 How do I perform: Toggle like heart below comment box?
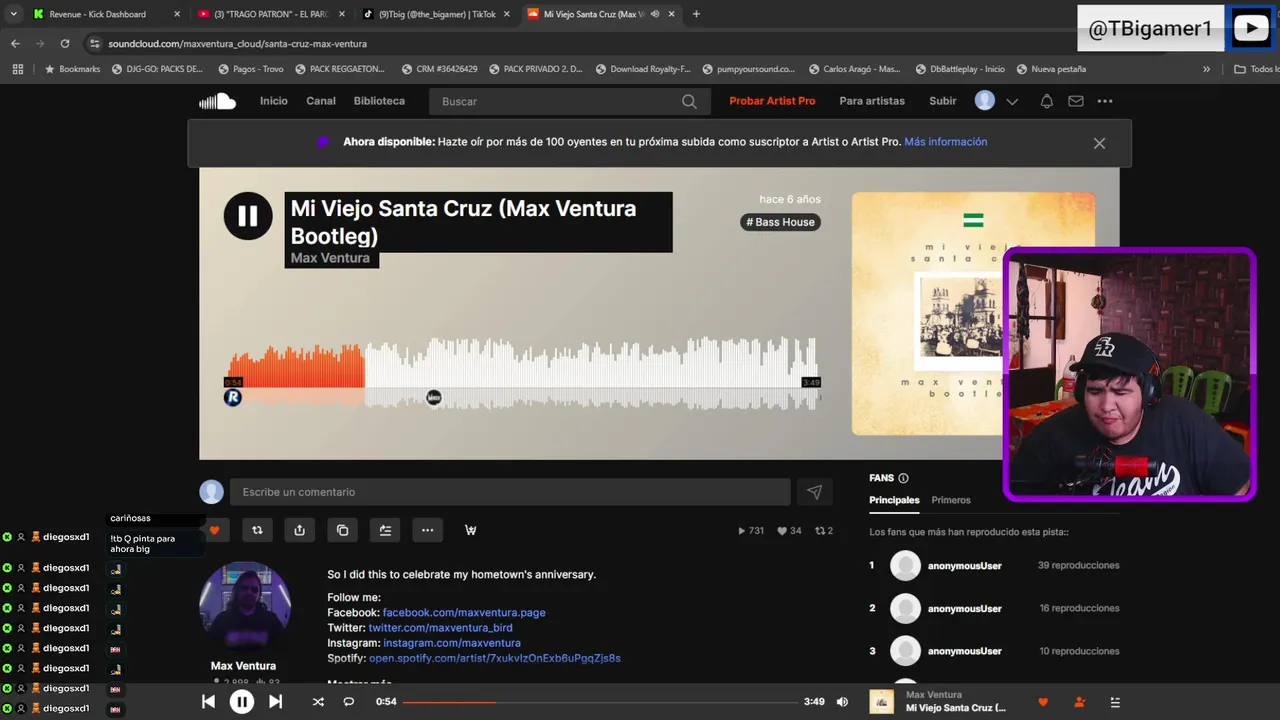click(x=214, y=530)
